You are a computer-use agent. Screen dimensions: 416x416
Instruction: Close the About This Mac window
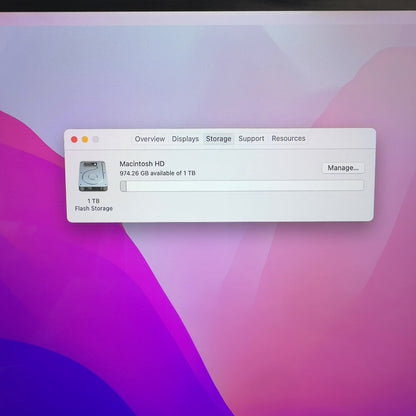(x=74, y=139)
